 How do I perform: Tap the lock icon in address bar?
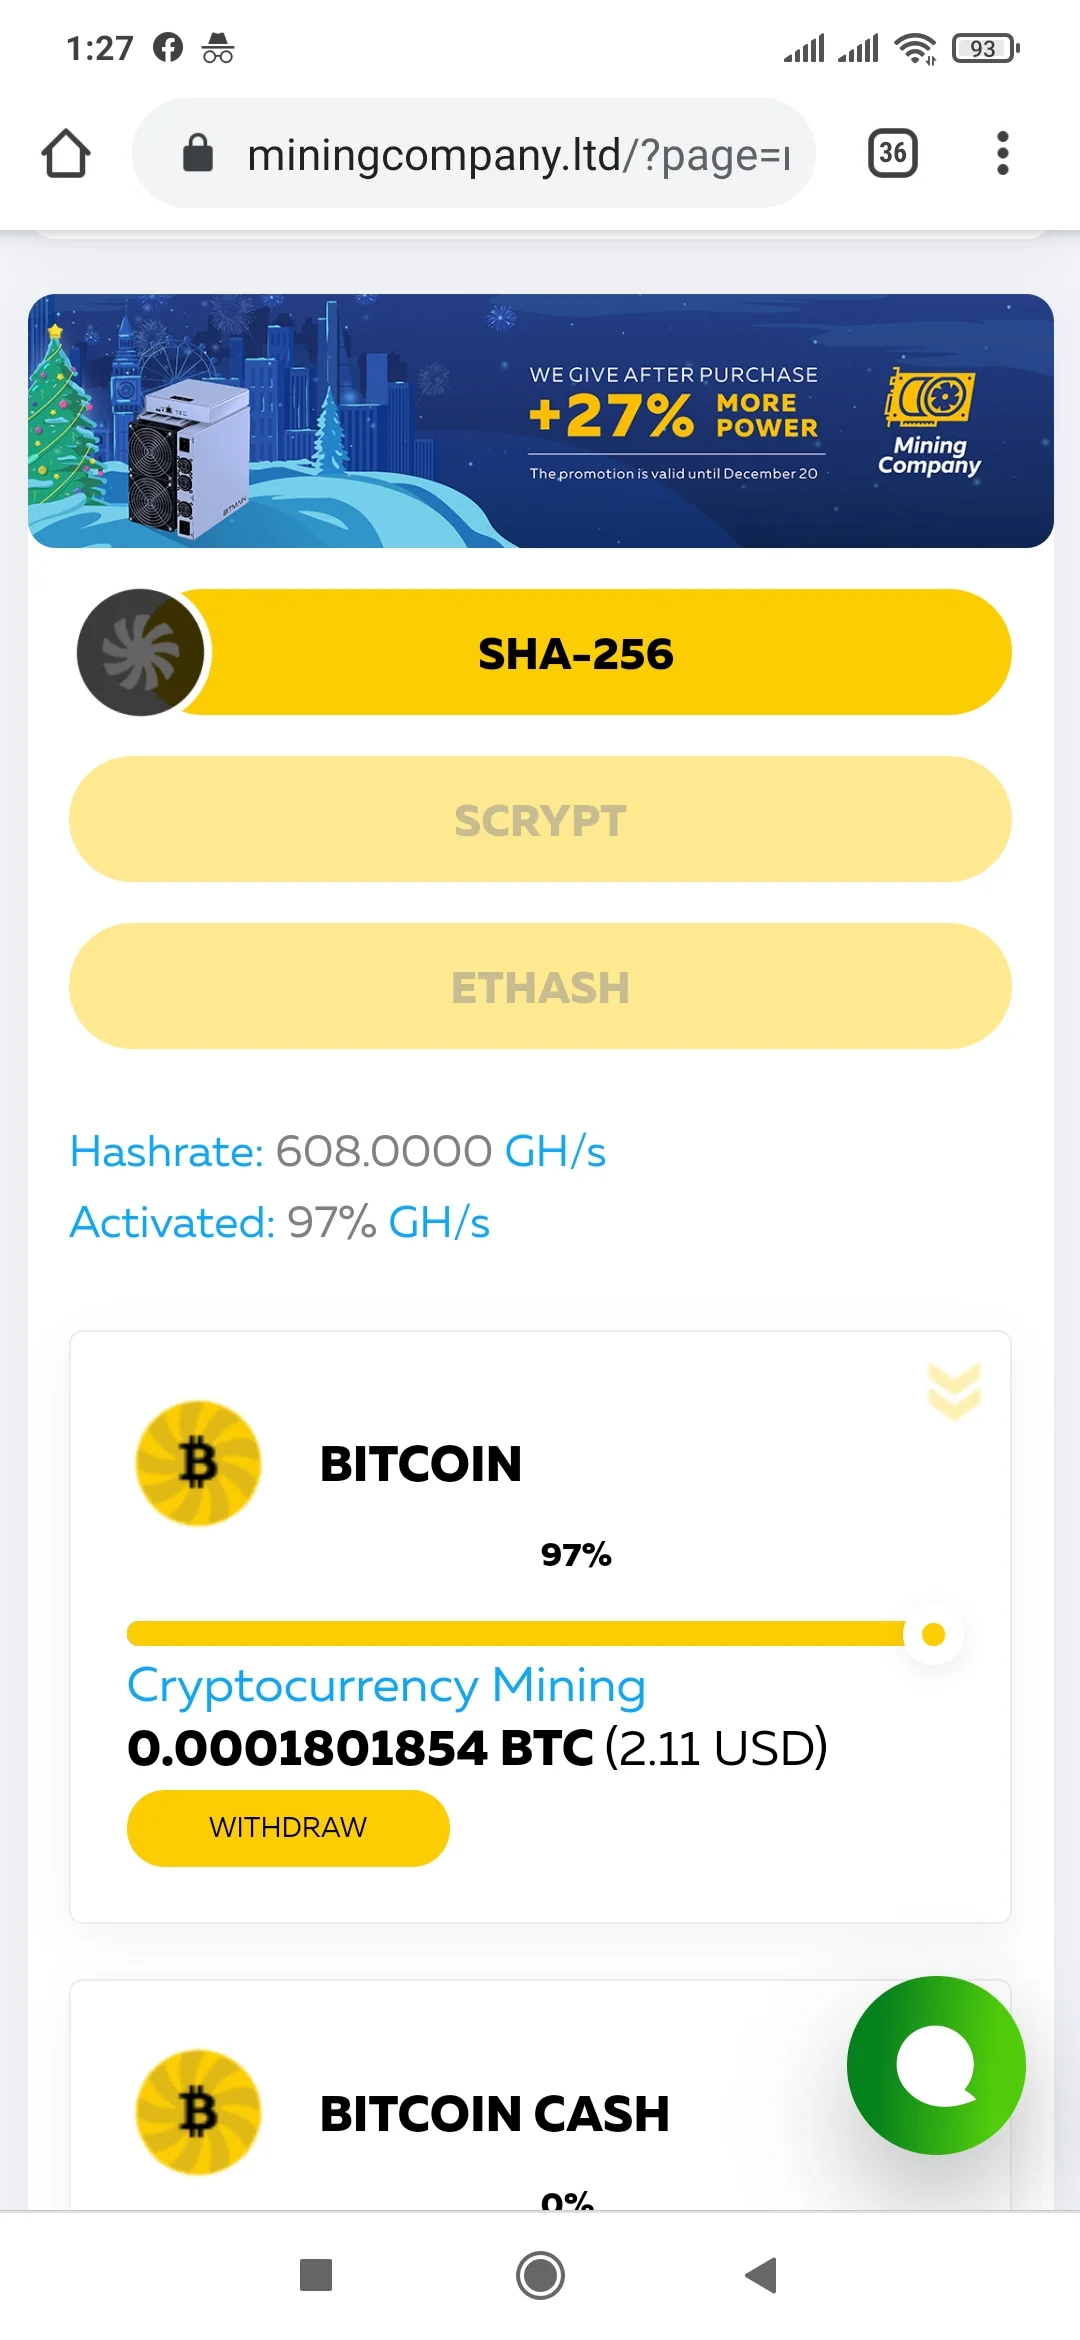tap(198, 154)
